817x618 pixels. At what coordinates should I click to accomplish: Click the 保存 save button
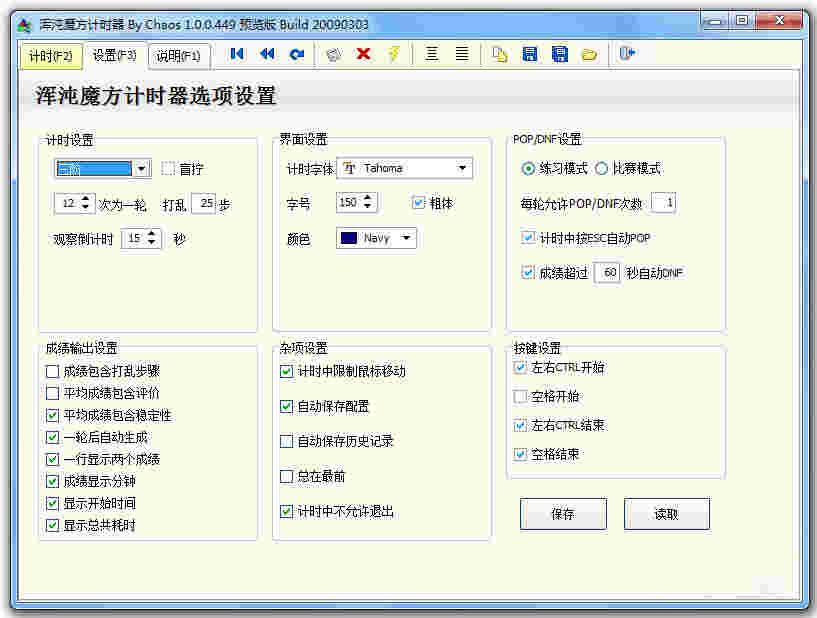point(563,514)
